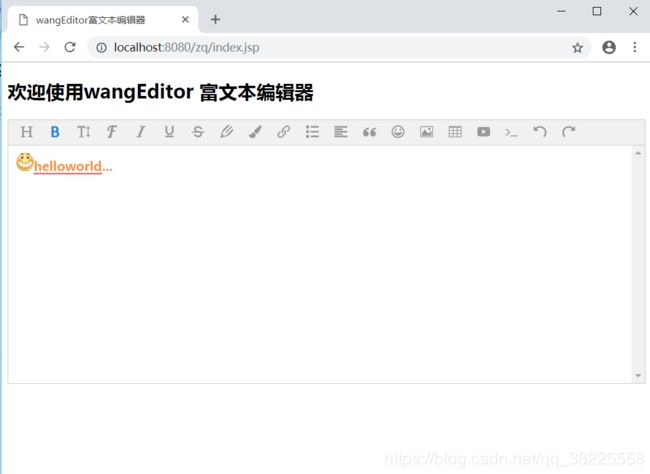Viewport: 650px width, 474px height.
Task: Go forward in browser history
Action: (x=44, y=47)
